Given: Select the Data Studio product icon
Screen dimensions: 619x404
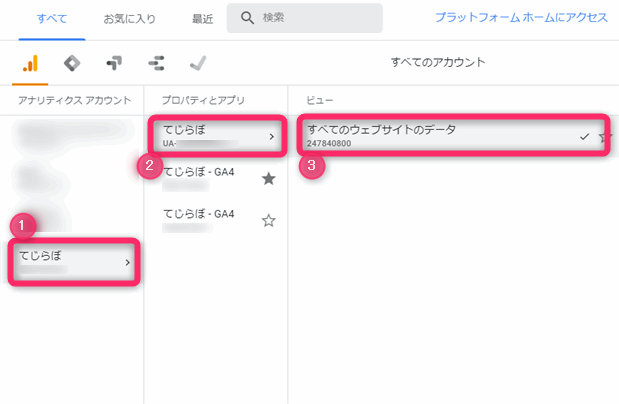Looking at the screenshot, I should pyautogui.click(x=156, y=63).
